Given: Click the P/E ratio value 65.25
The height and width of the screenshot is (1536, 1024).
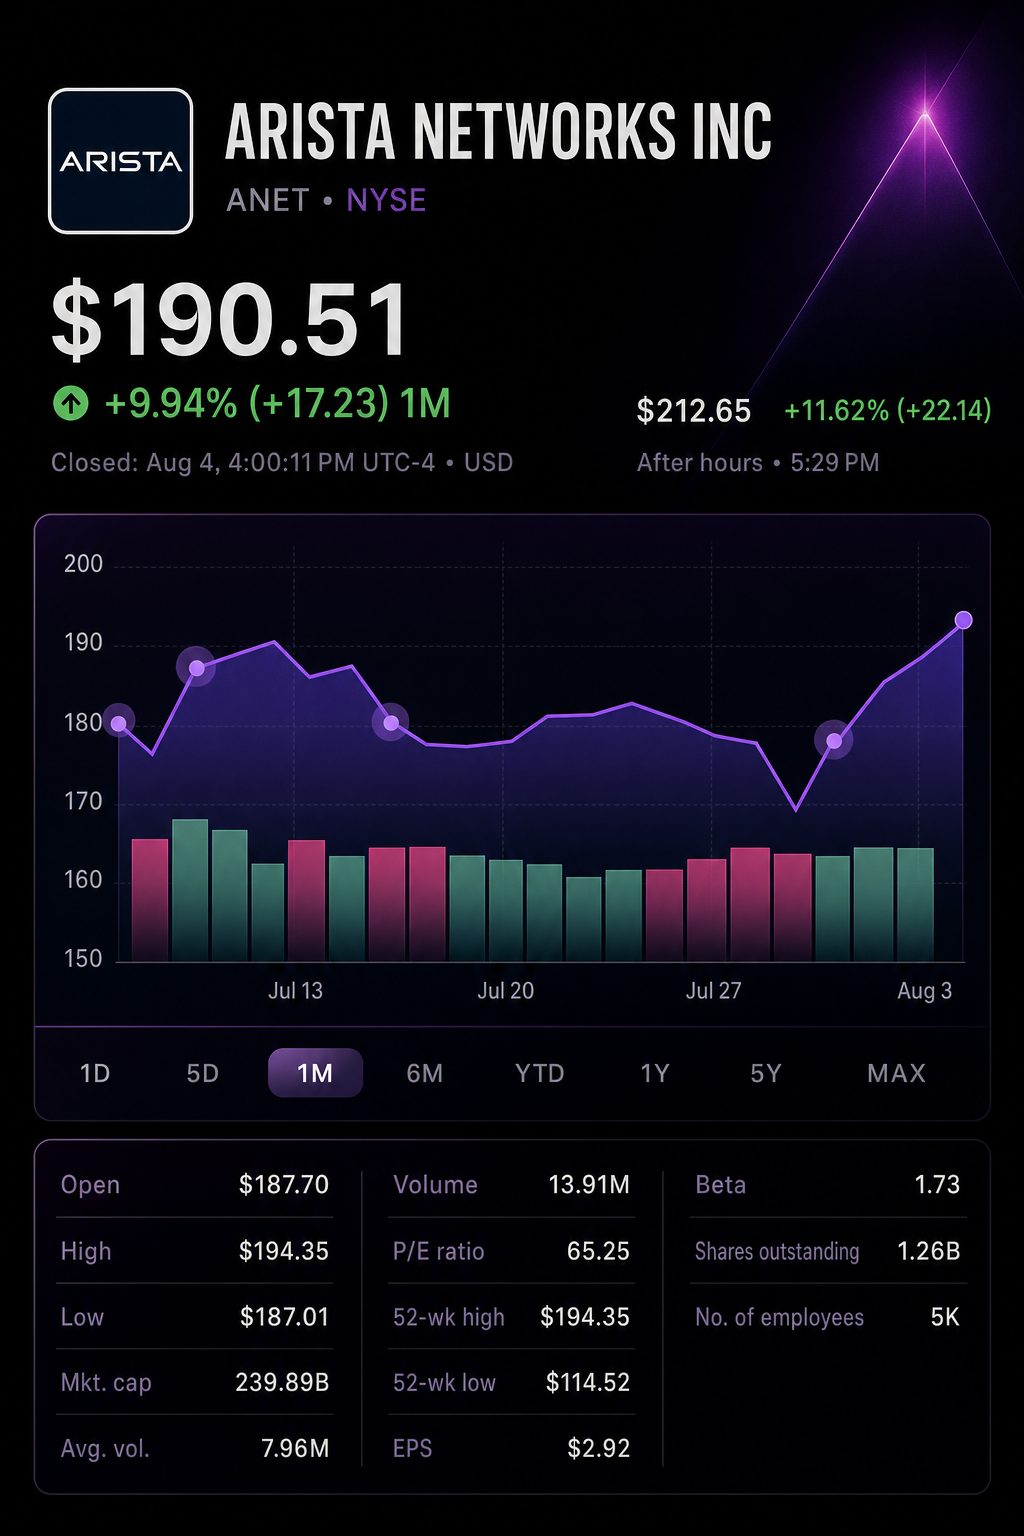Looking at the screenshot, I should [598, 1251].
